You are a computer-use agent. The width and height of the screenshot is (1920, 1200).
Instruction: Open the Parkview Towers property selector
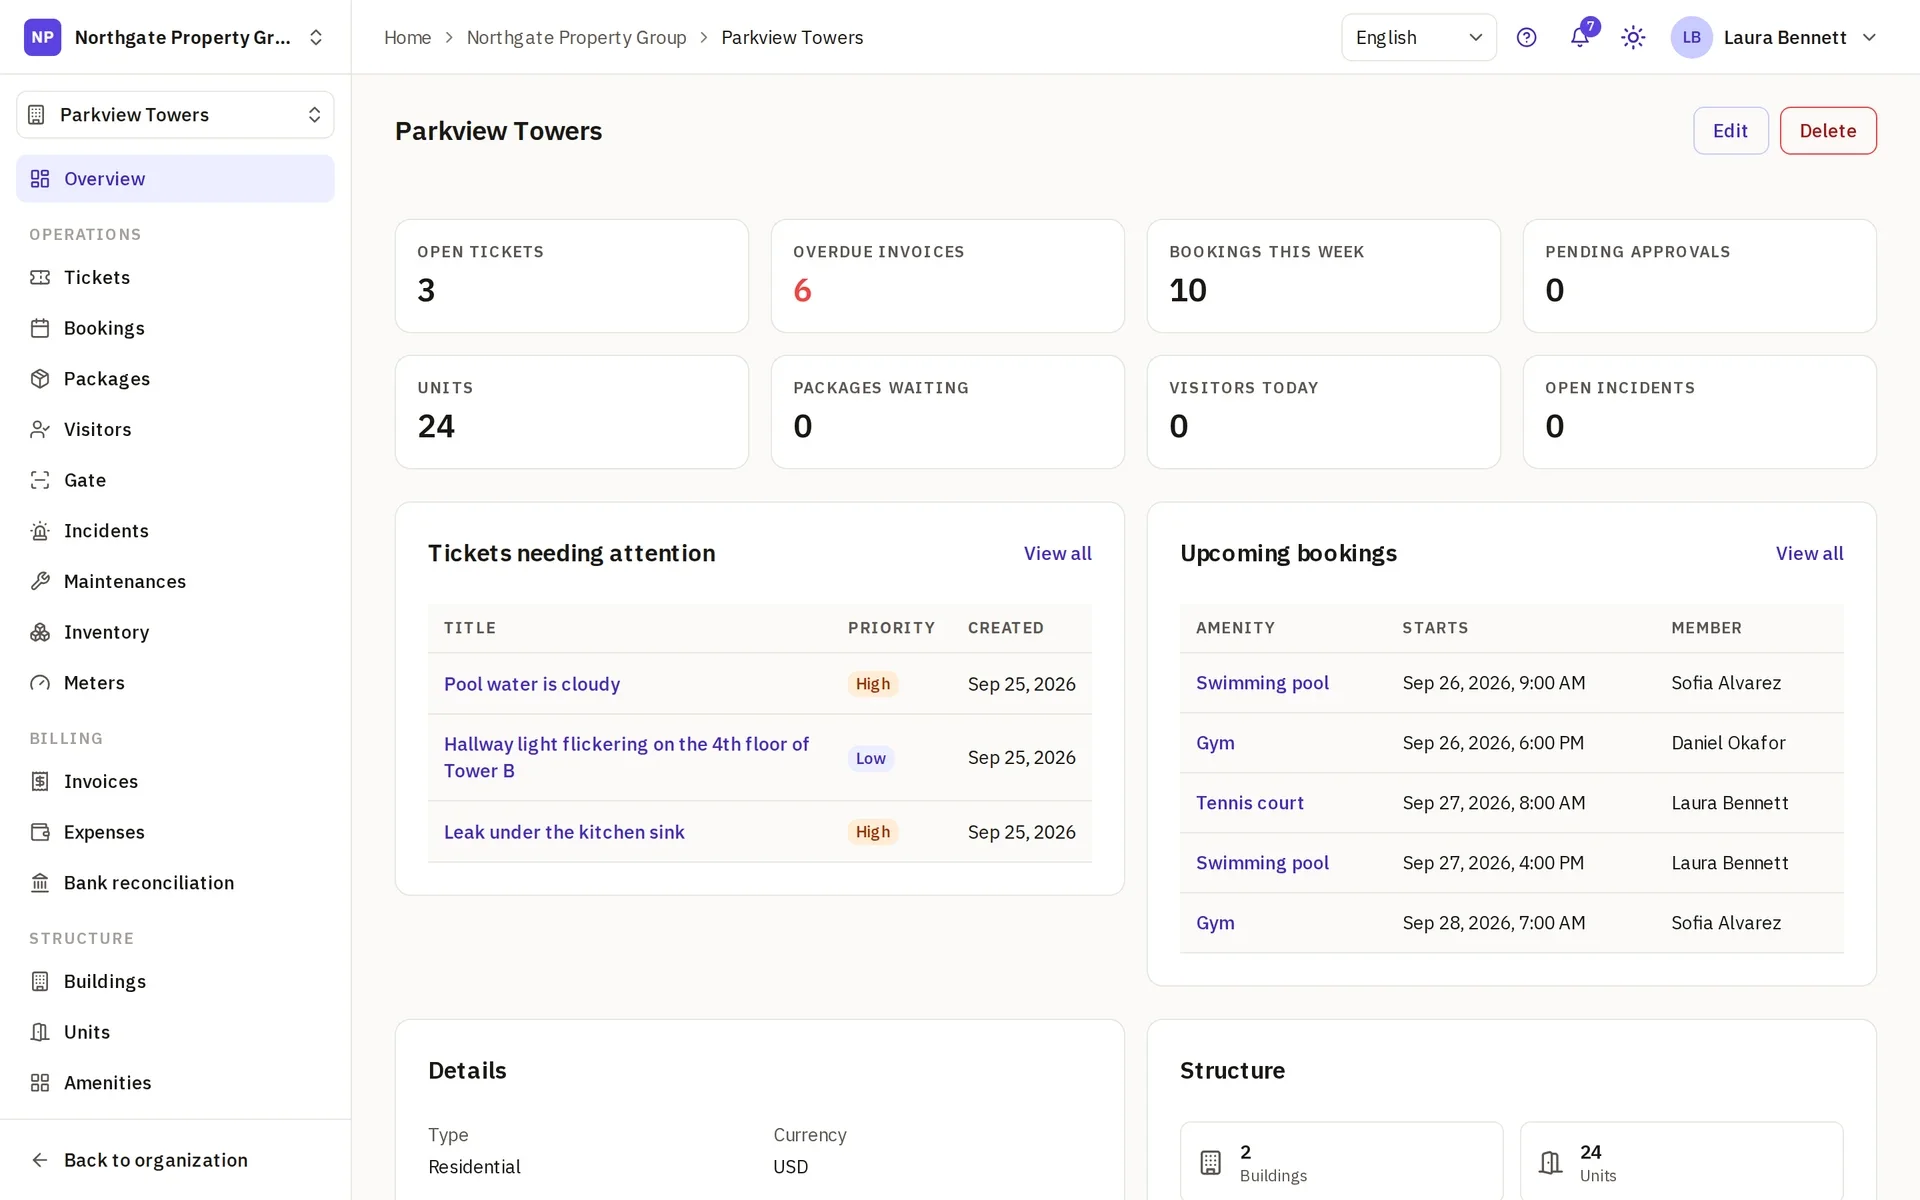coord(175,115)
